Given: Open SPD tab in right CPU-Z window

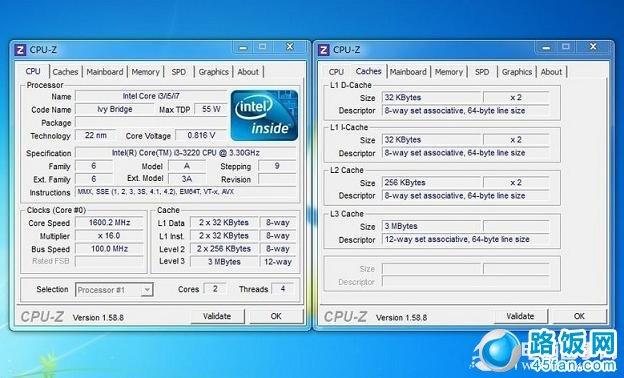Looking at the screenshot, I should pyautogui.click(x=482, y=72).
